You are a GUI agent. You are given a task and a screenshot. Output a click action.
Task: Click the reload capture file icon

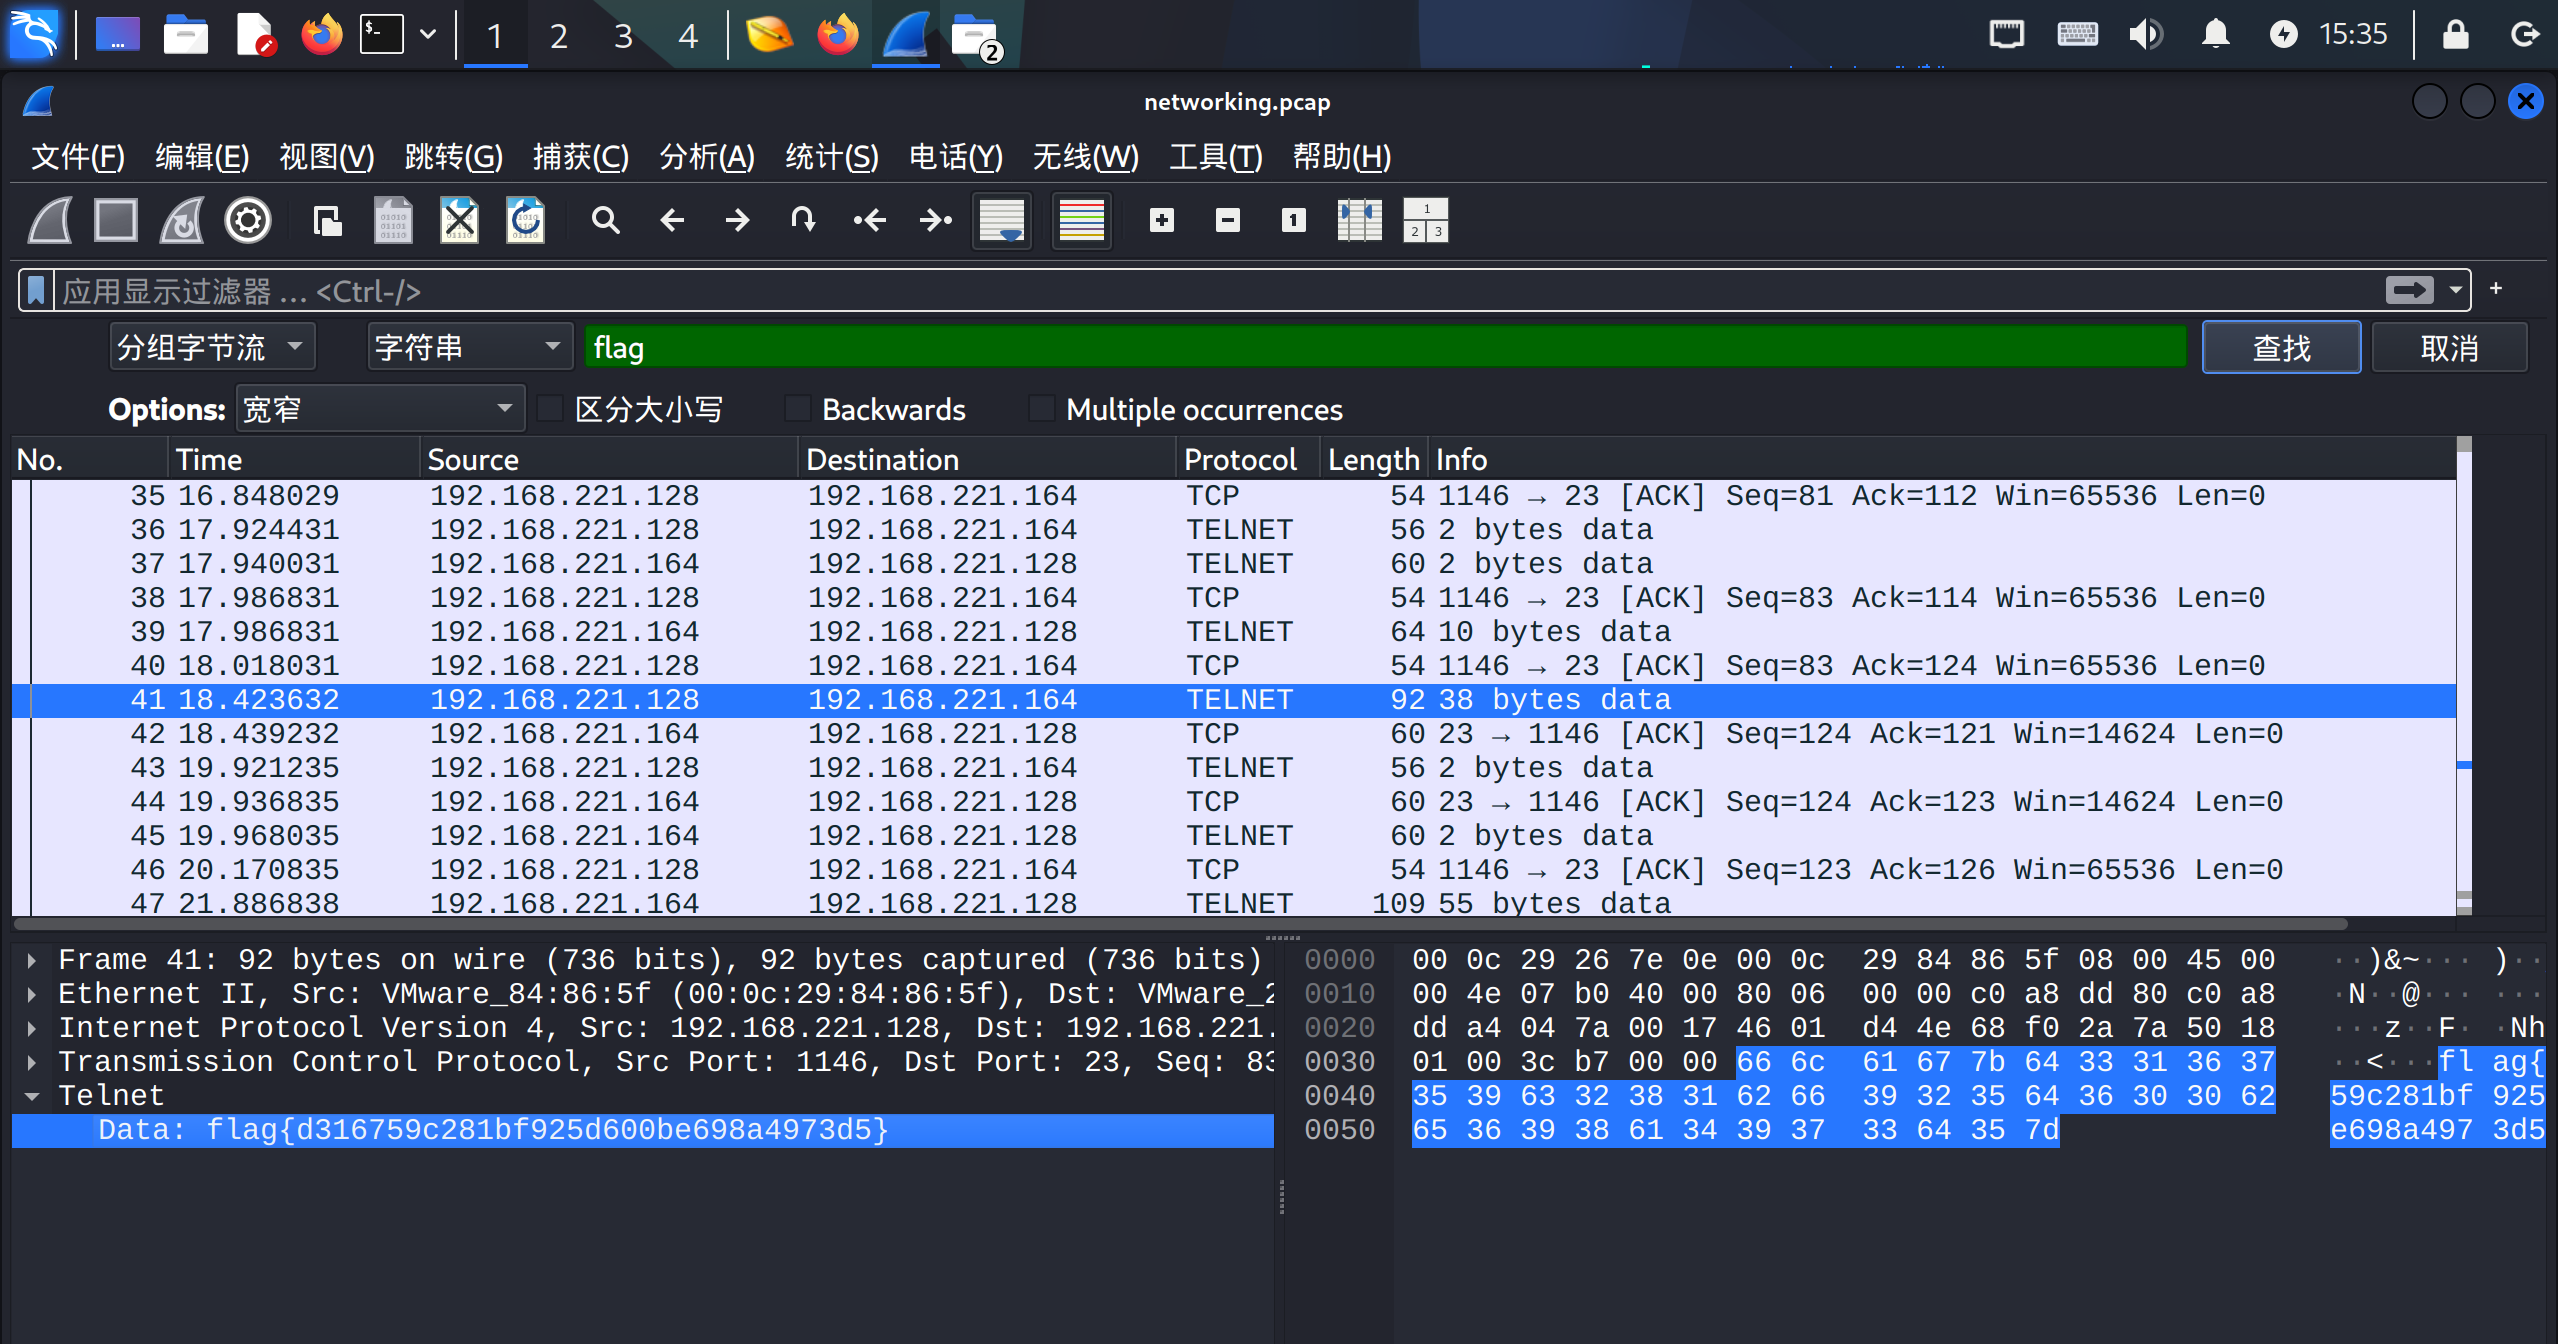(525, 220)
